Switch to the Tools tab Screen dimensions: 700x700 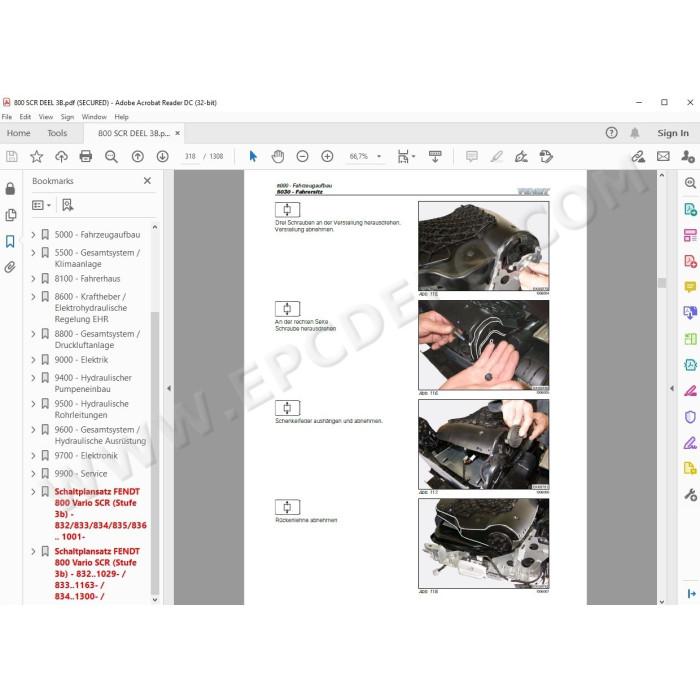coord(57,133)
